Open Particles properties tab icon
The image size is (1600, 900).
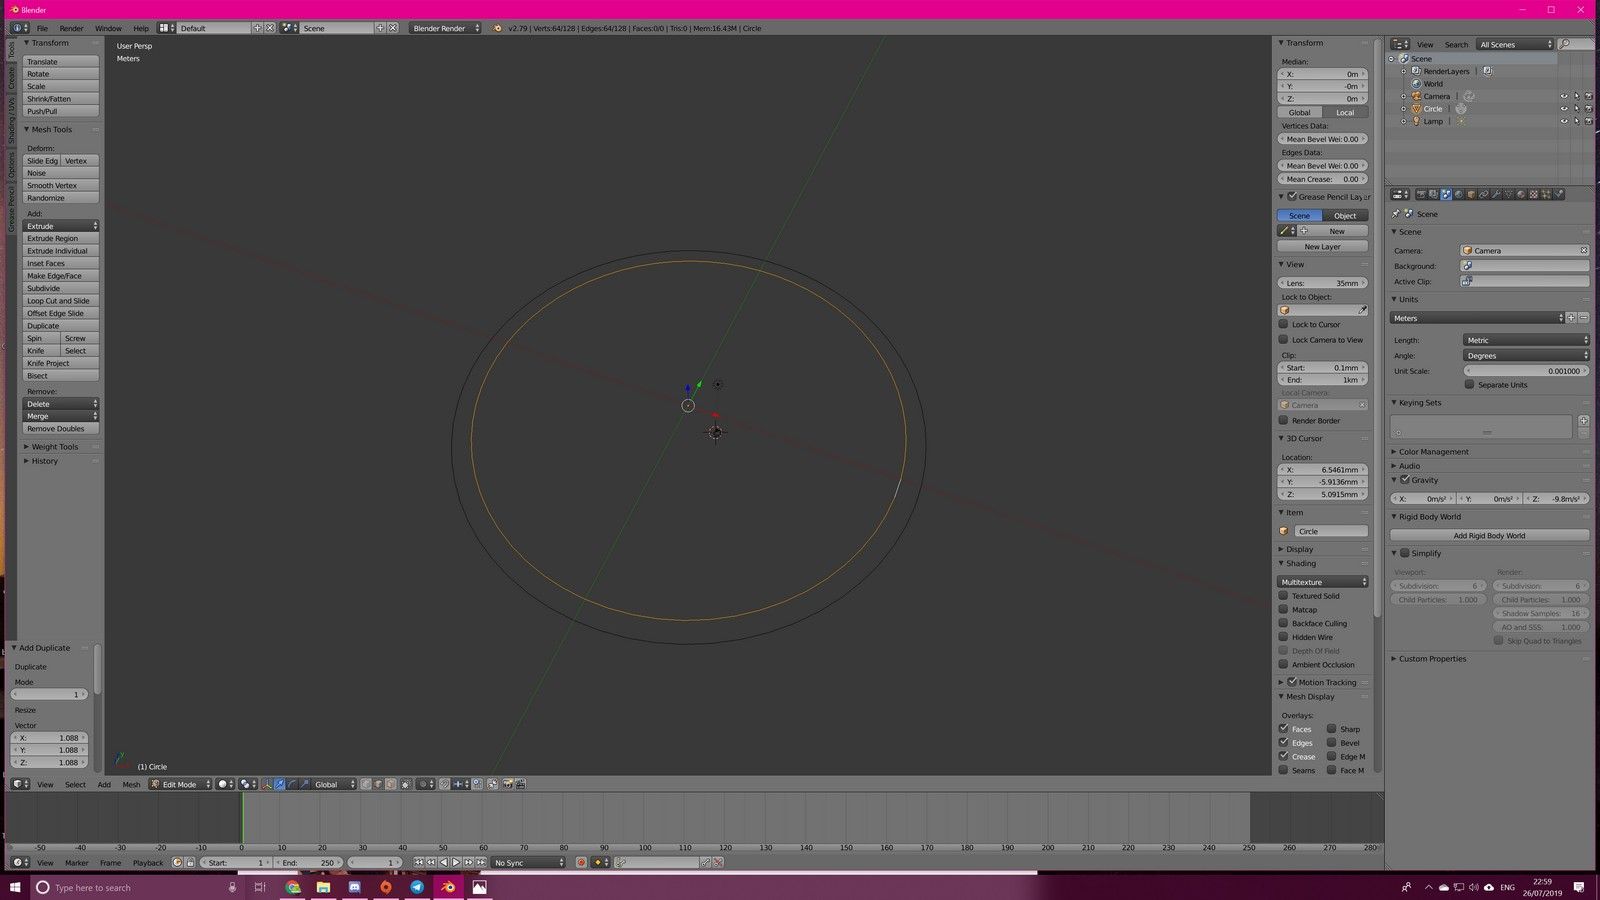pyautogui.click(x=1546, y=194)
